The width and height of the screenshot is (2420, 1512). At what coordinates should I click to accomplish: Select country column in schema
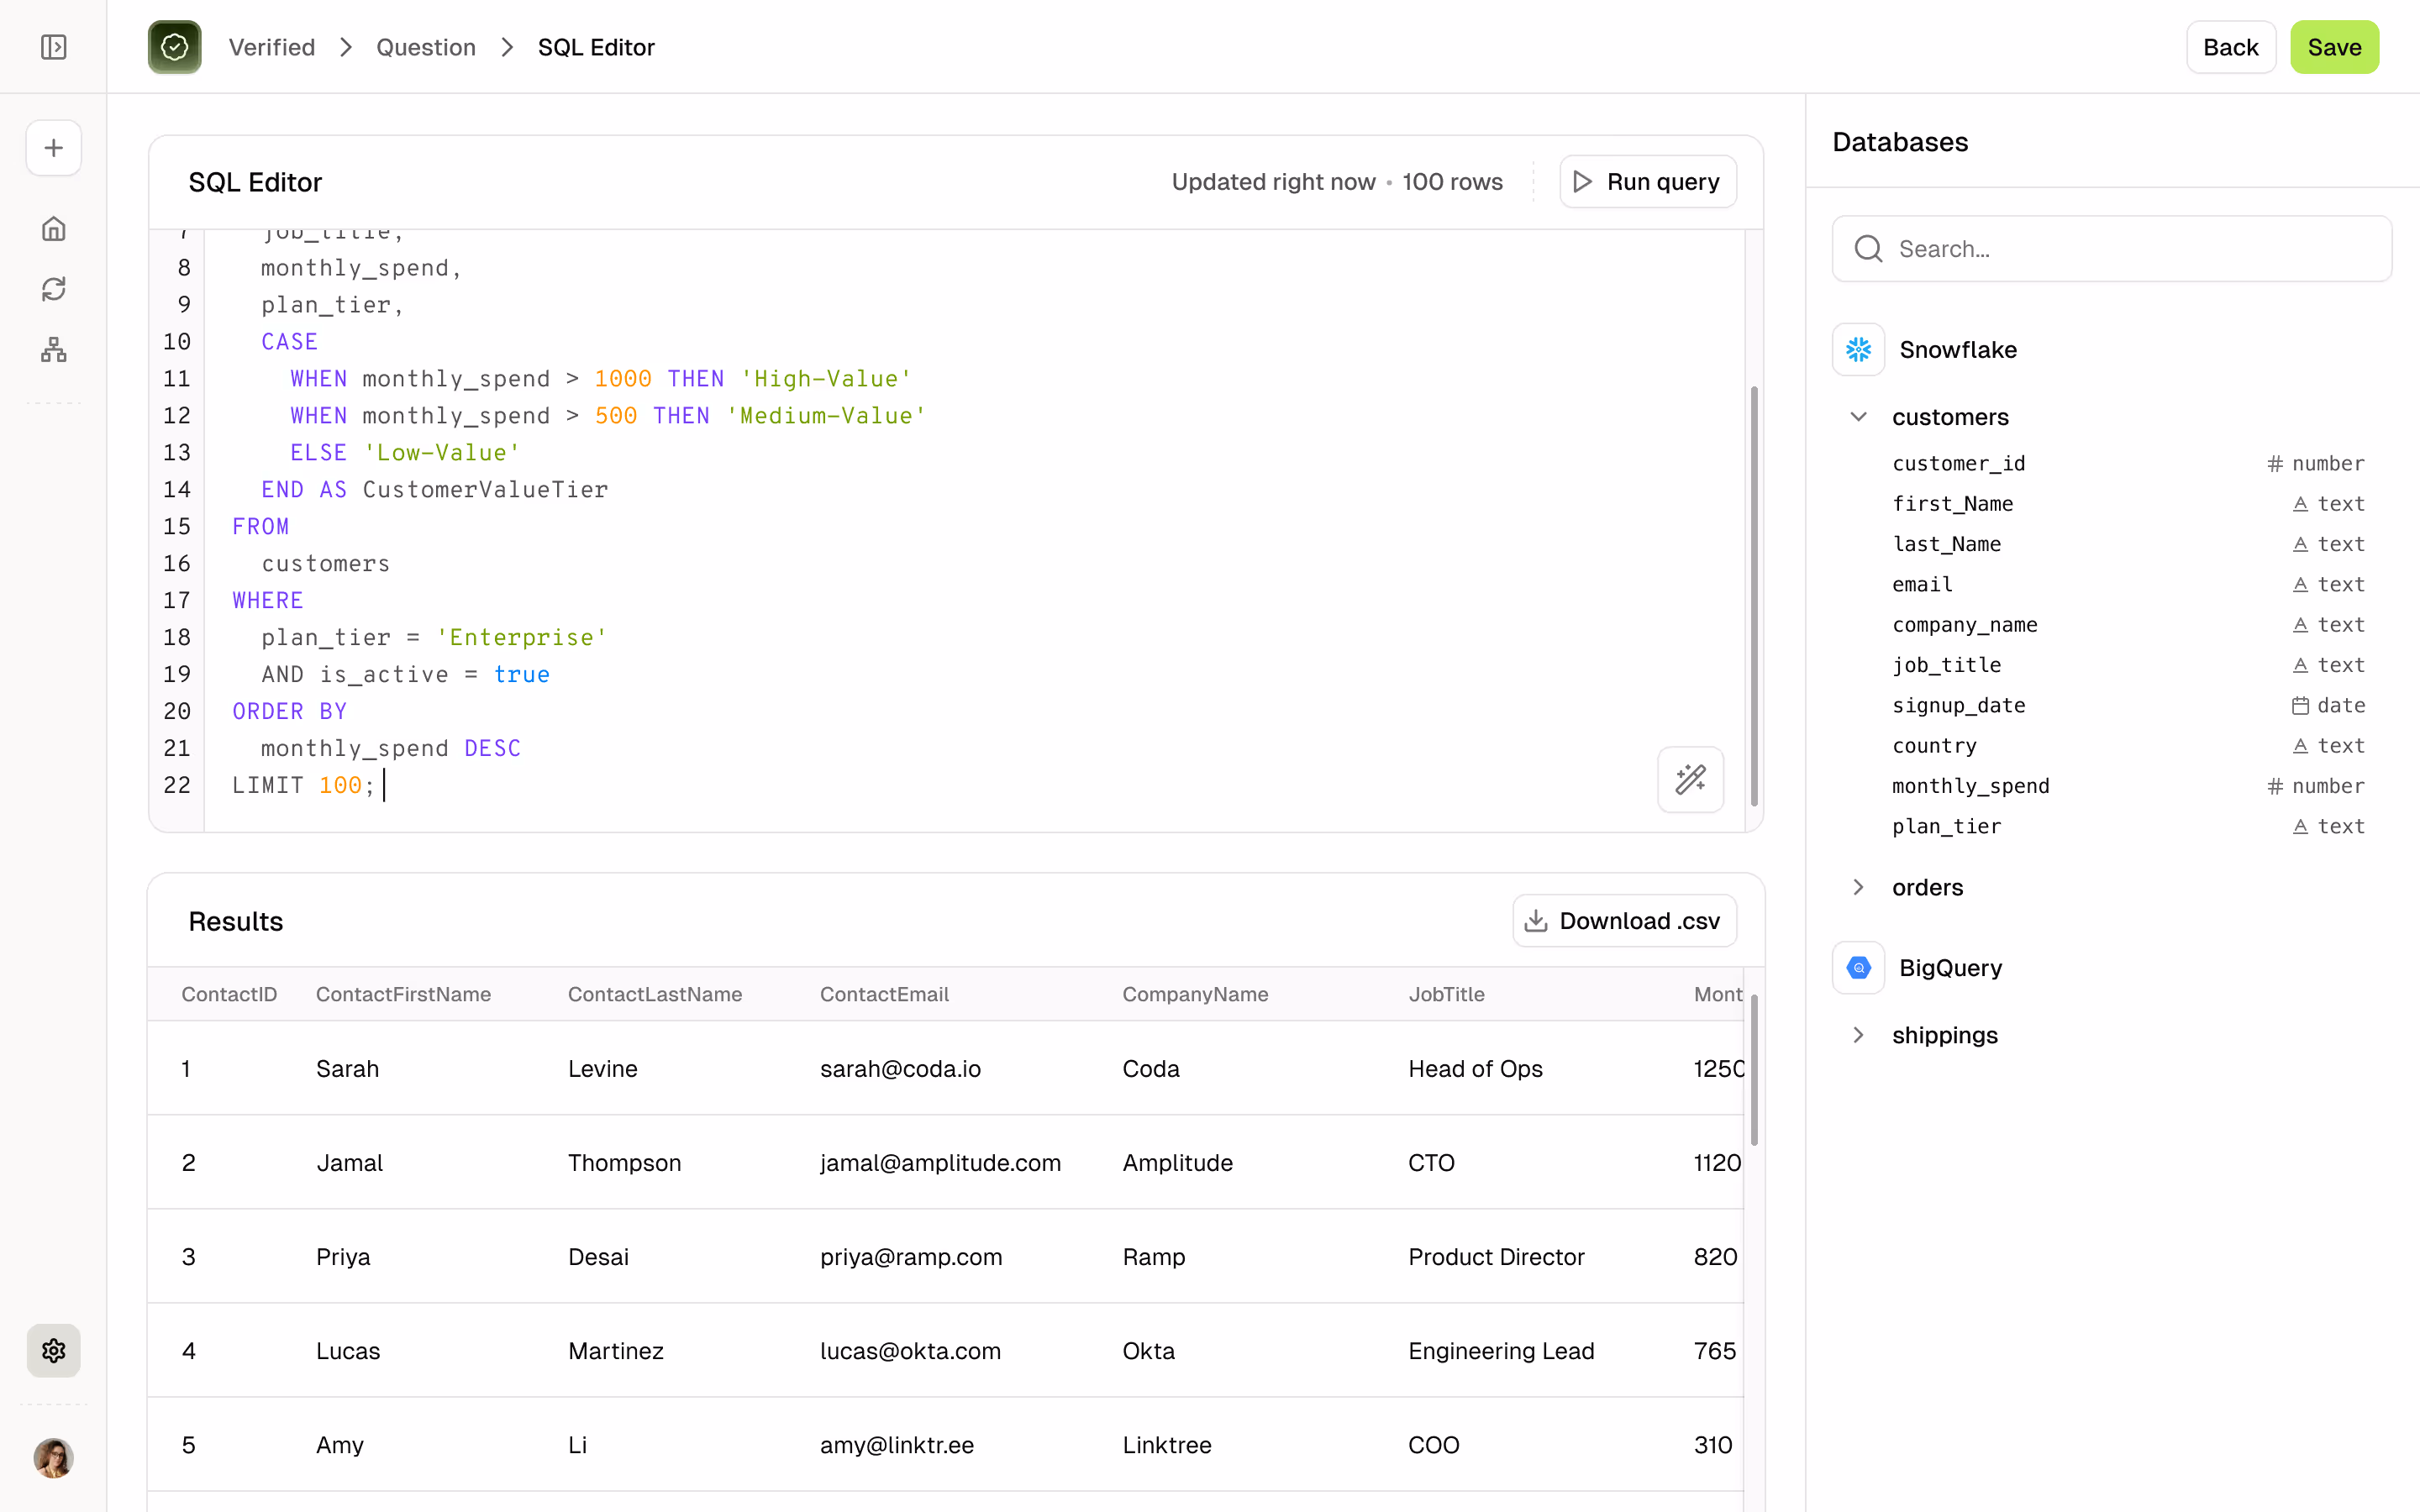point(1934,746)
